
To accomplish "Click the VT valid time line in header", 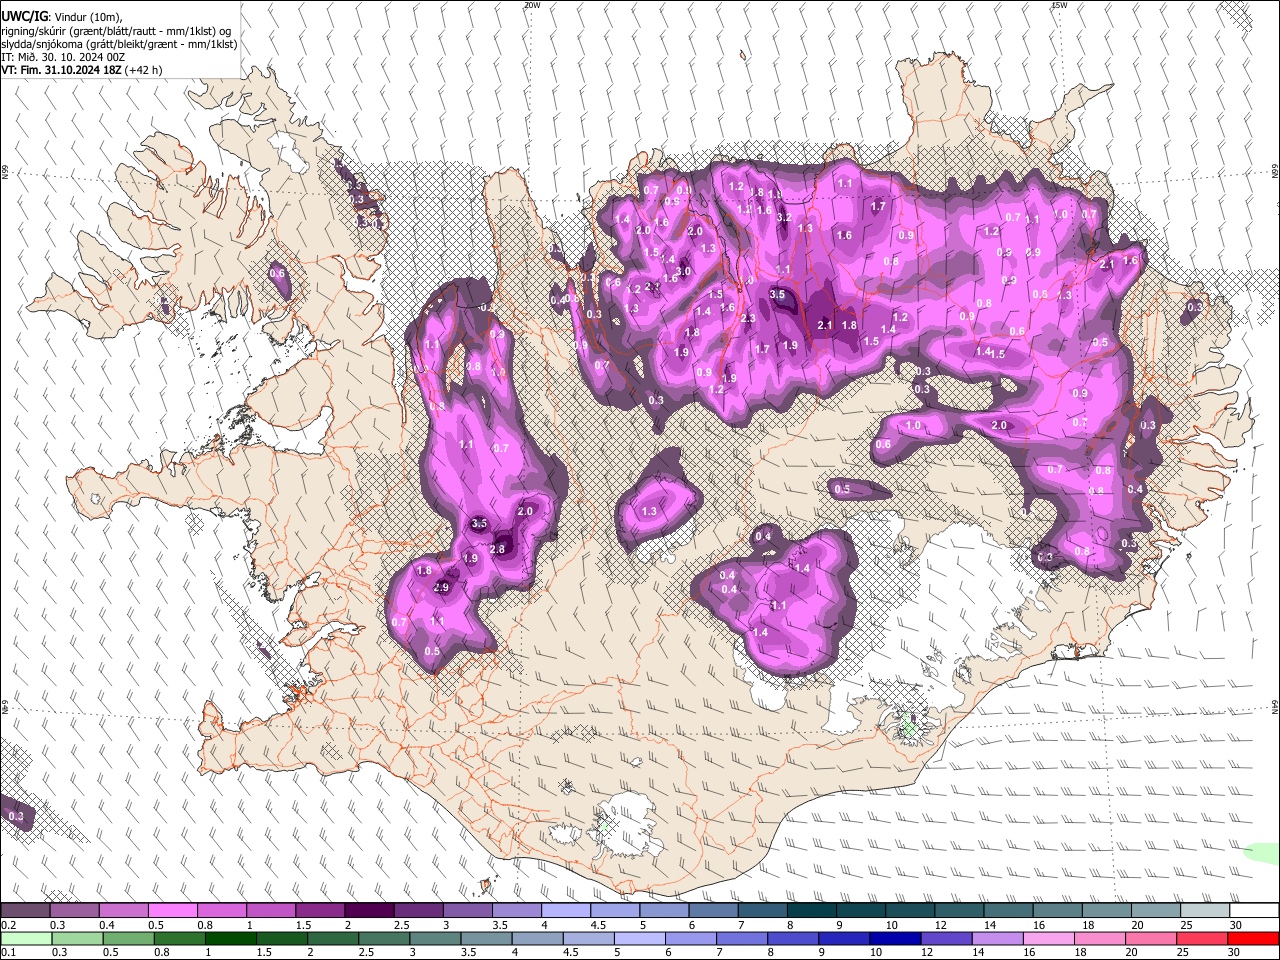I will 82,70.
